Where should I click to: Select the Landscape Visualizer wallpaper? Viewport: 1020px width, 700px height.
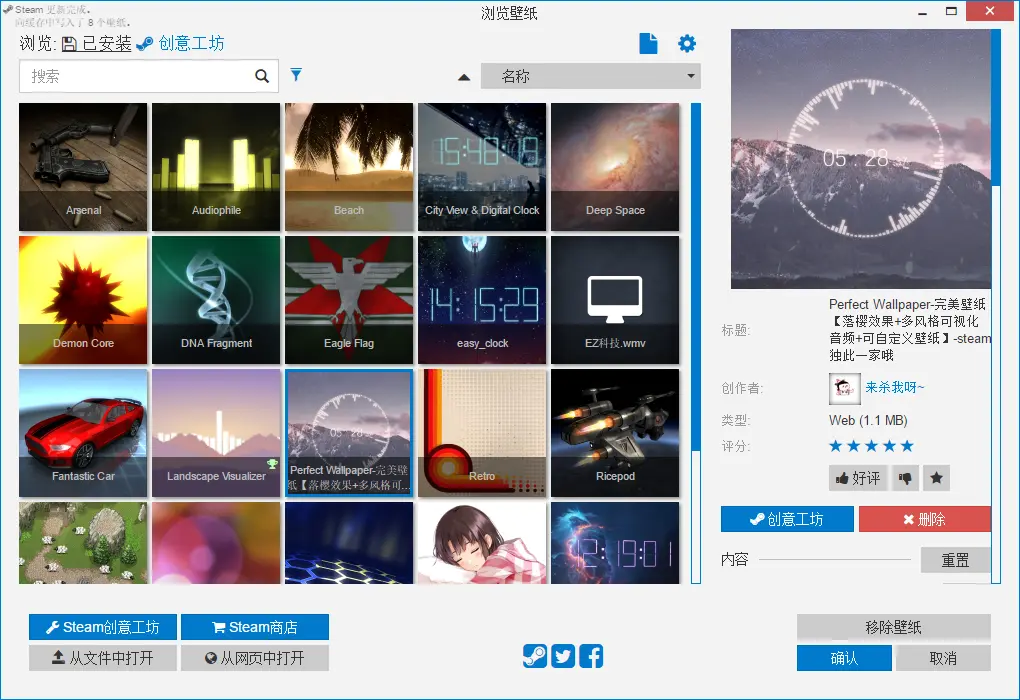(x=216, y=433)
